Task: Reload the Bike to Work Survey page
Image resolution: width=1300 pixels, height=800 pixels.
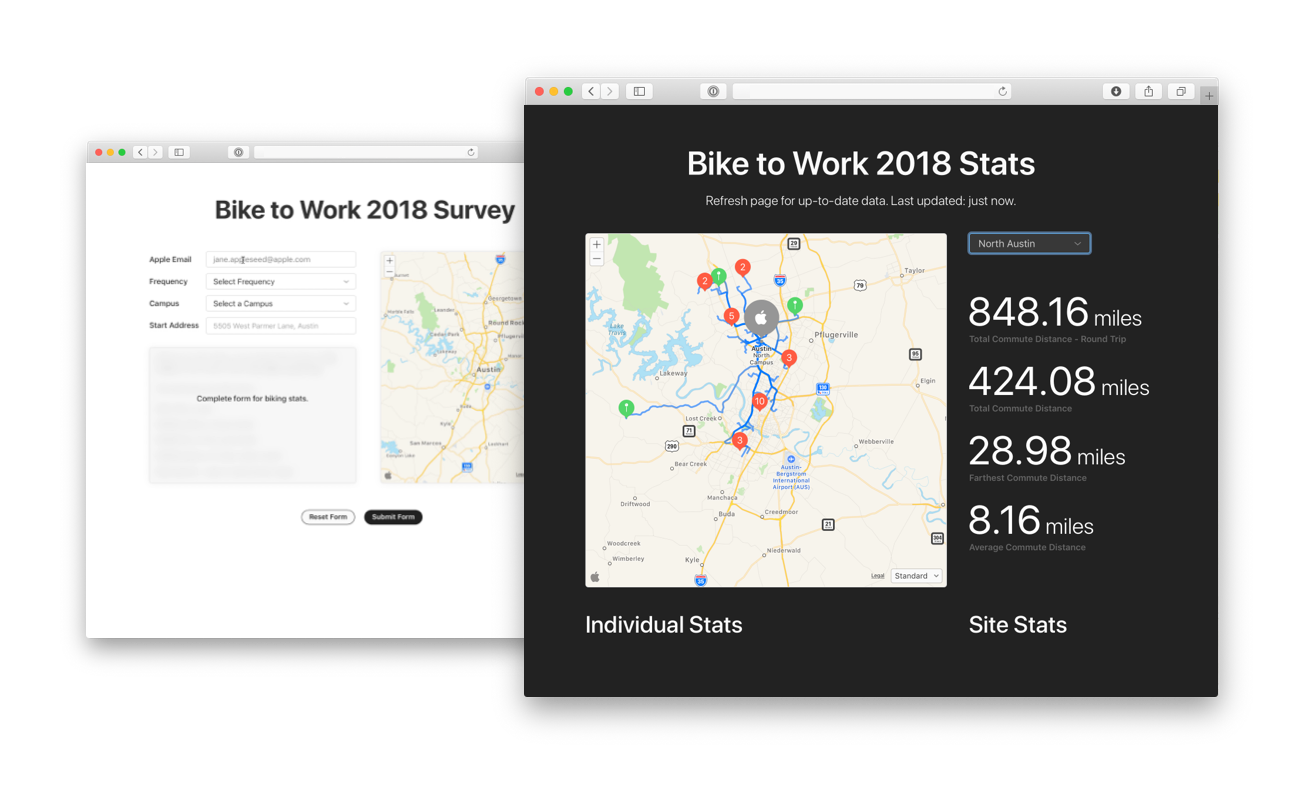Action: (x=471, y=152)
